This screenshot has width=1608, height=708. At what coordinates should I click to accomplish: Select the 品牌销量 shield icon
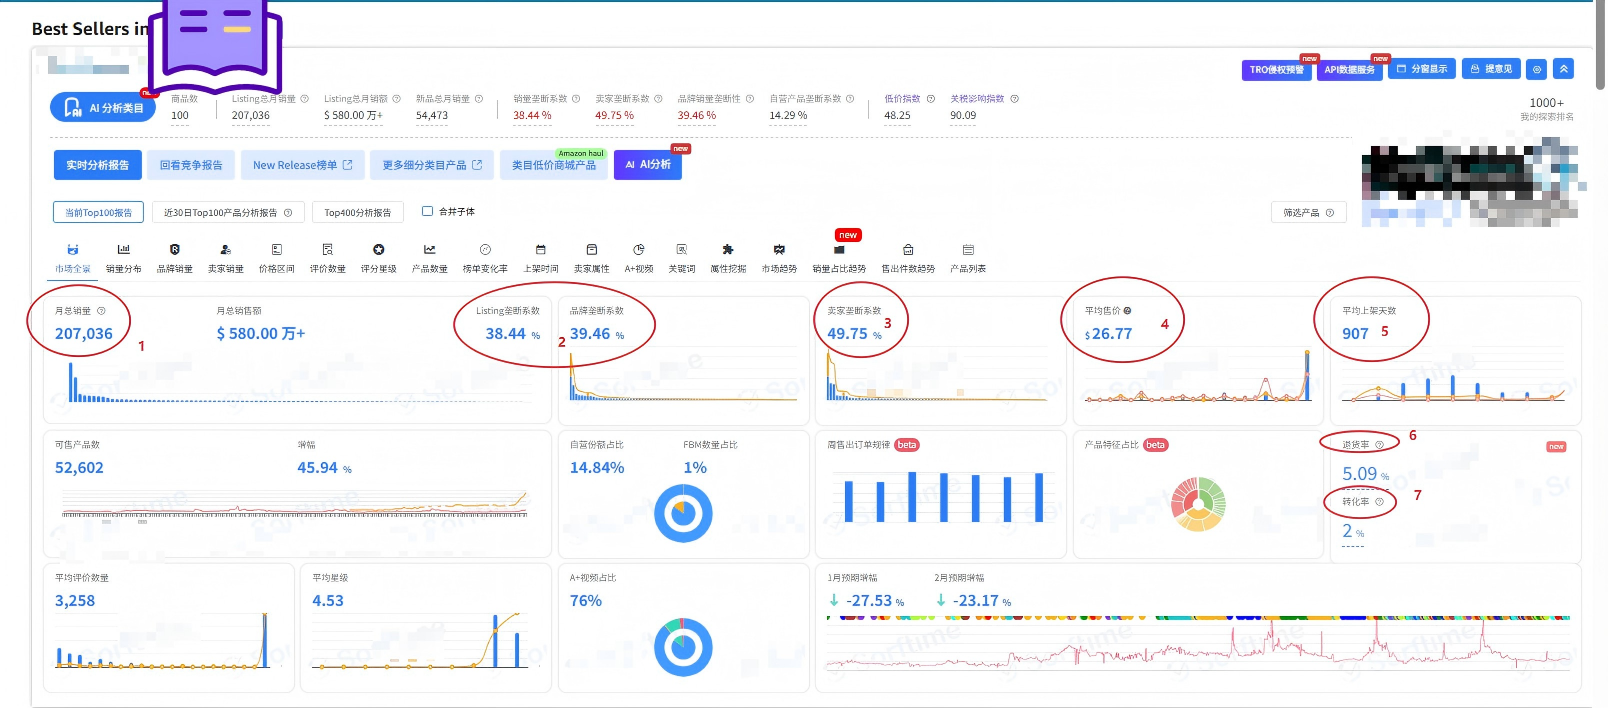[x=174, y=250]
